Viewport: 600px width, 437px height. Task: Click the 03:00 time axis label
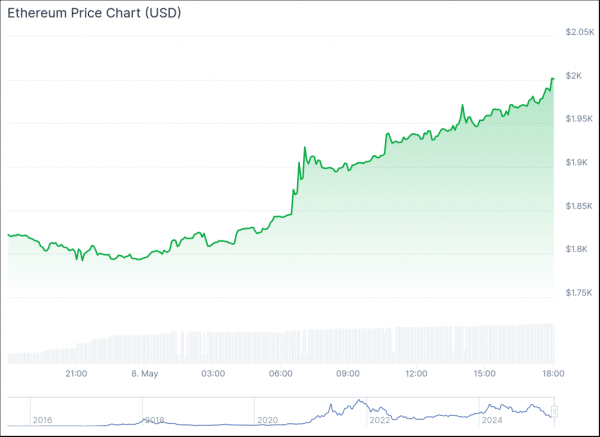[x=213, y=374]
